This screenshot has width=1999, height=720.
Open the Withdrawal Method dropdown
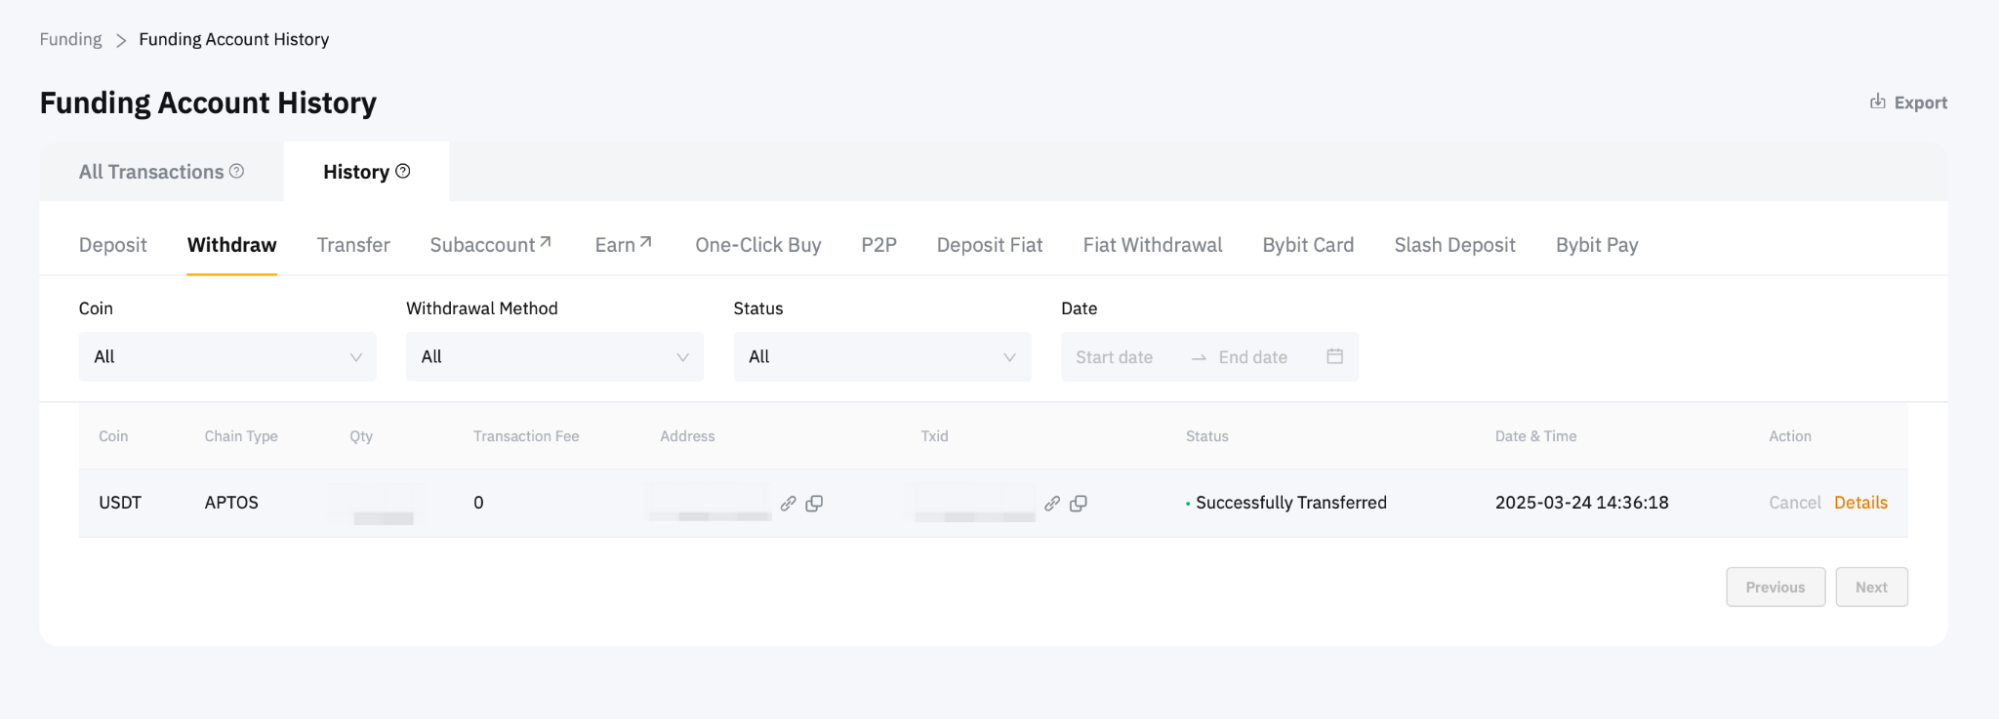click(554, 357)
